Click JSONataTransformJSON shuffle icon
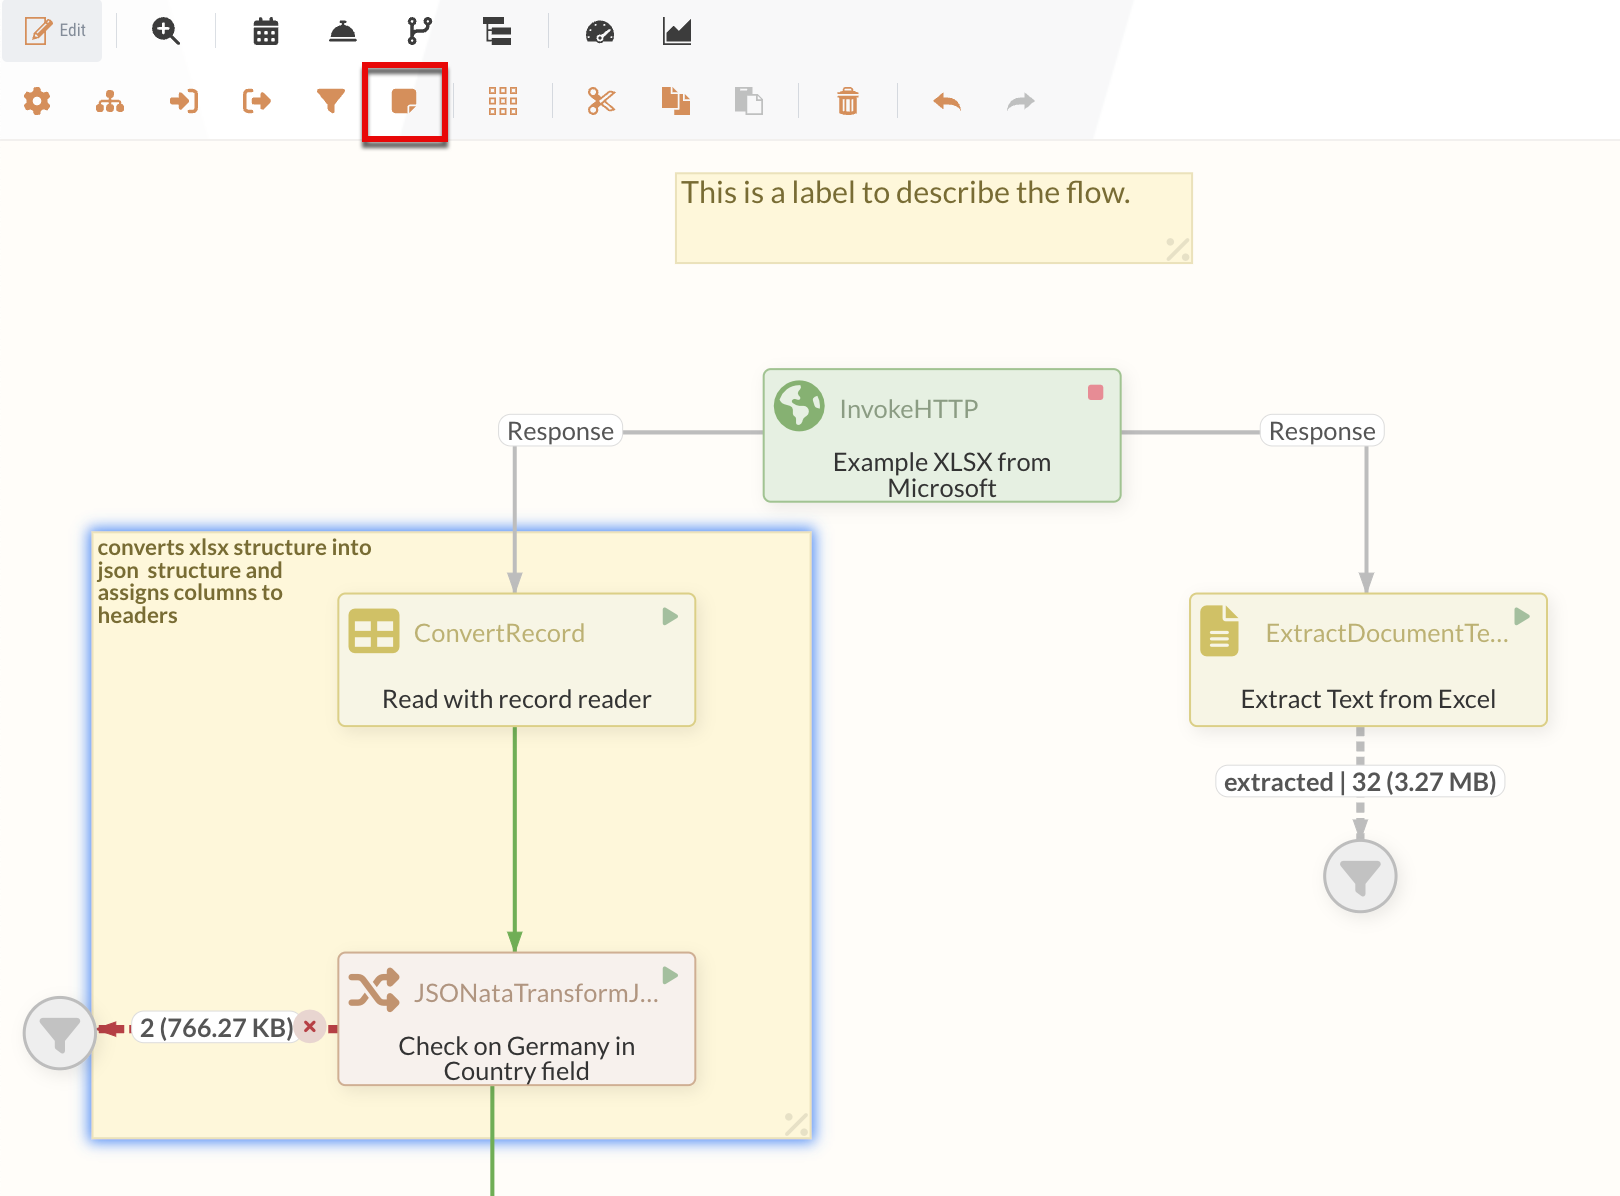1620x1196 pixels. [x=374, y=990]
